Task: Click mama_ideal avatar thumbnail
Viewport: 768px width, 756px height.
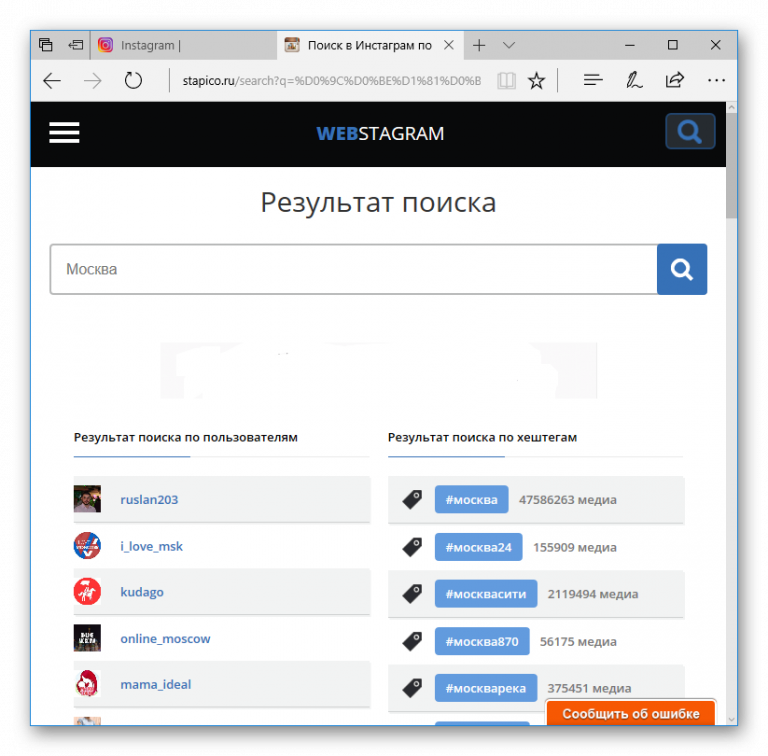Action: tap(87, 684)
